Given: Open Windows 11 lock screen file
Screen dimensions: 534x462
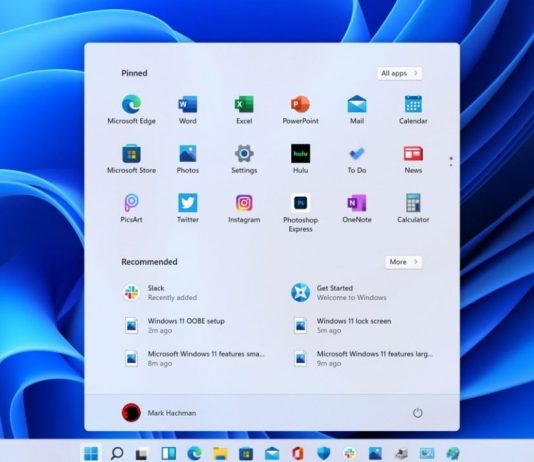Looking at the screenshot, I should coord(342,325).
